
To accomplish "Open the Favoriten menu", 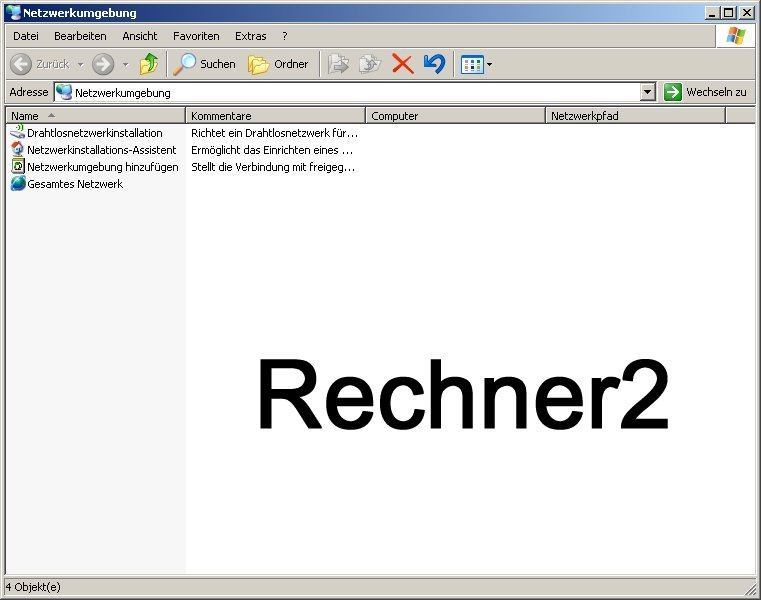I will click(196, 36).
